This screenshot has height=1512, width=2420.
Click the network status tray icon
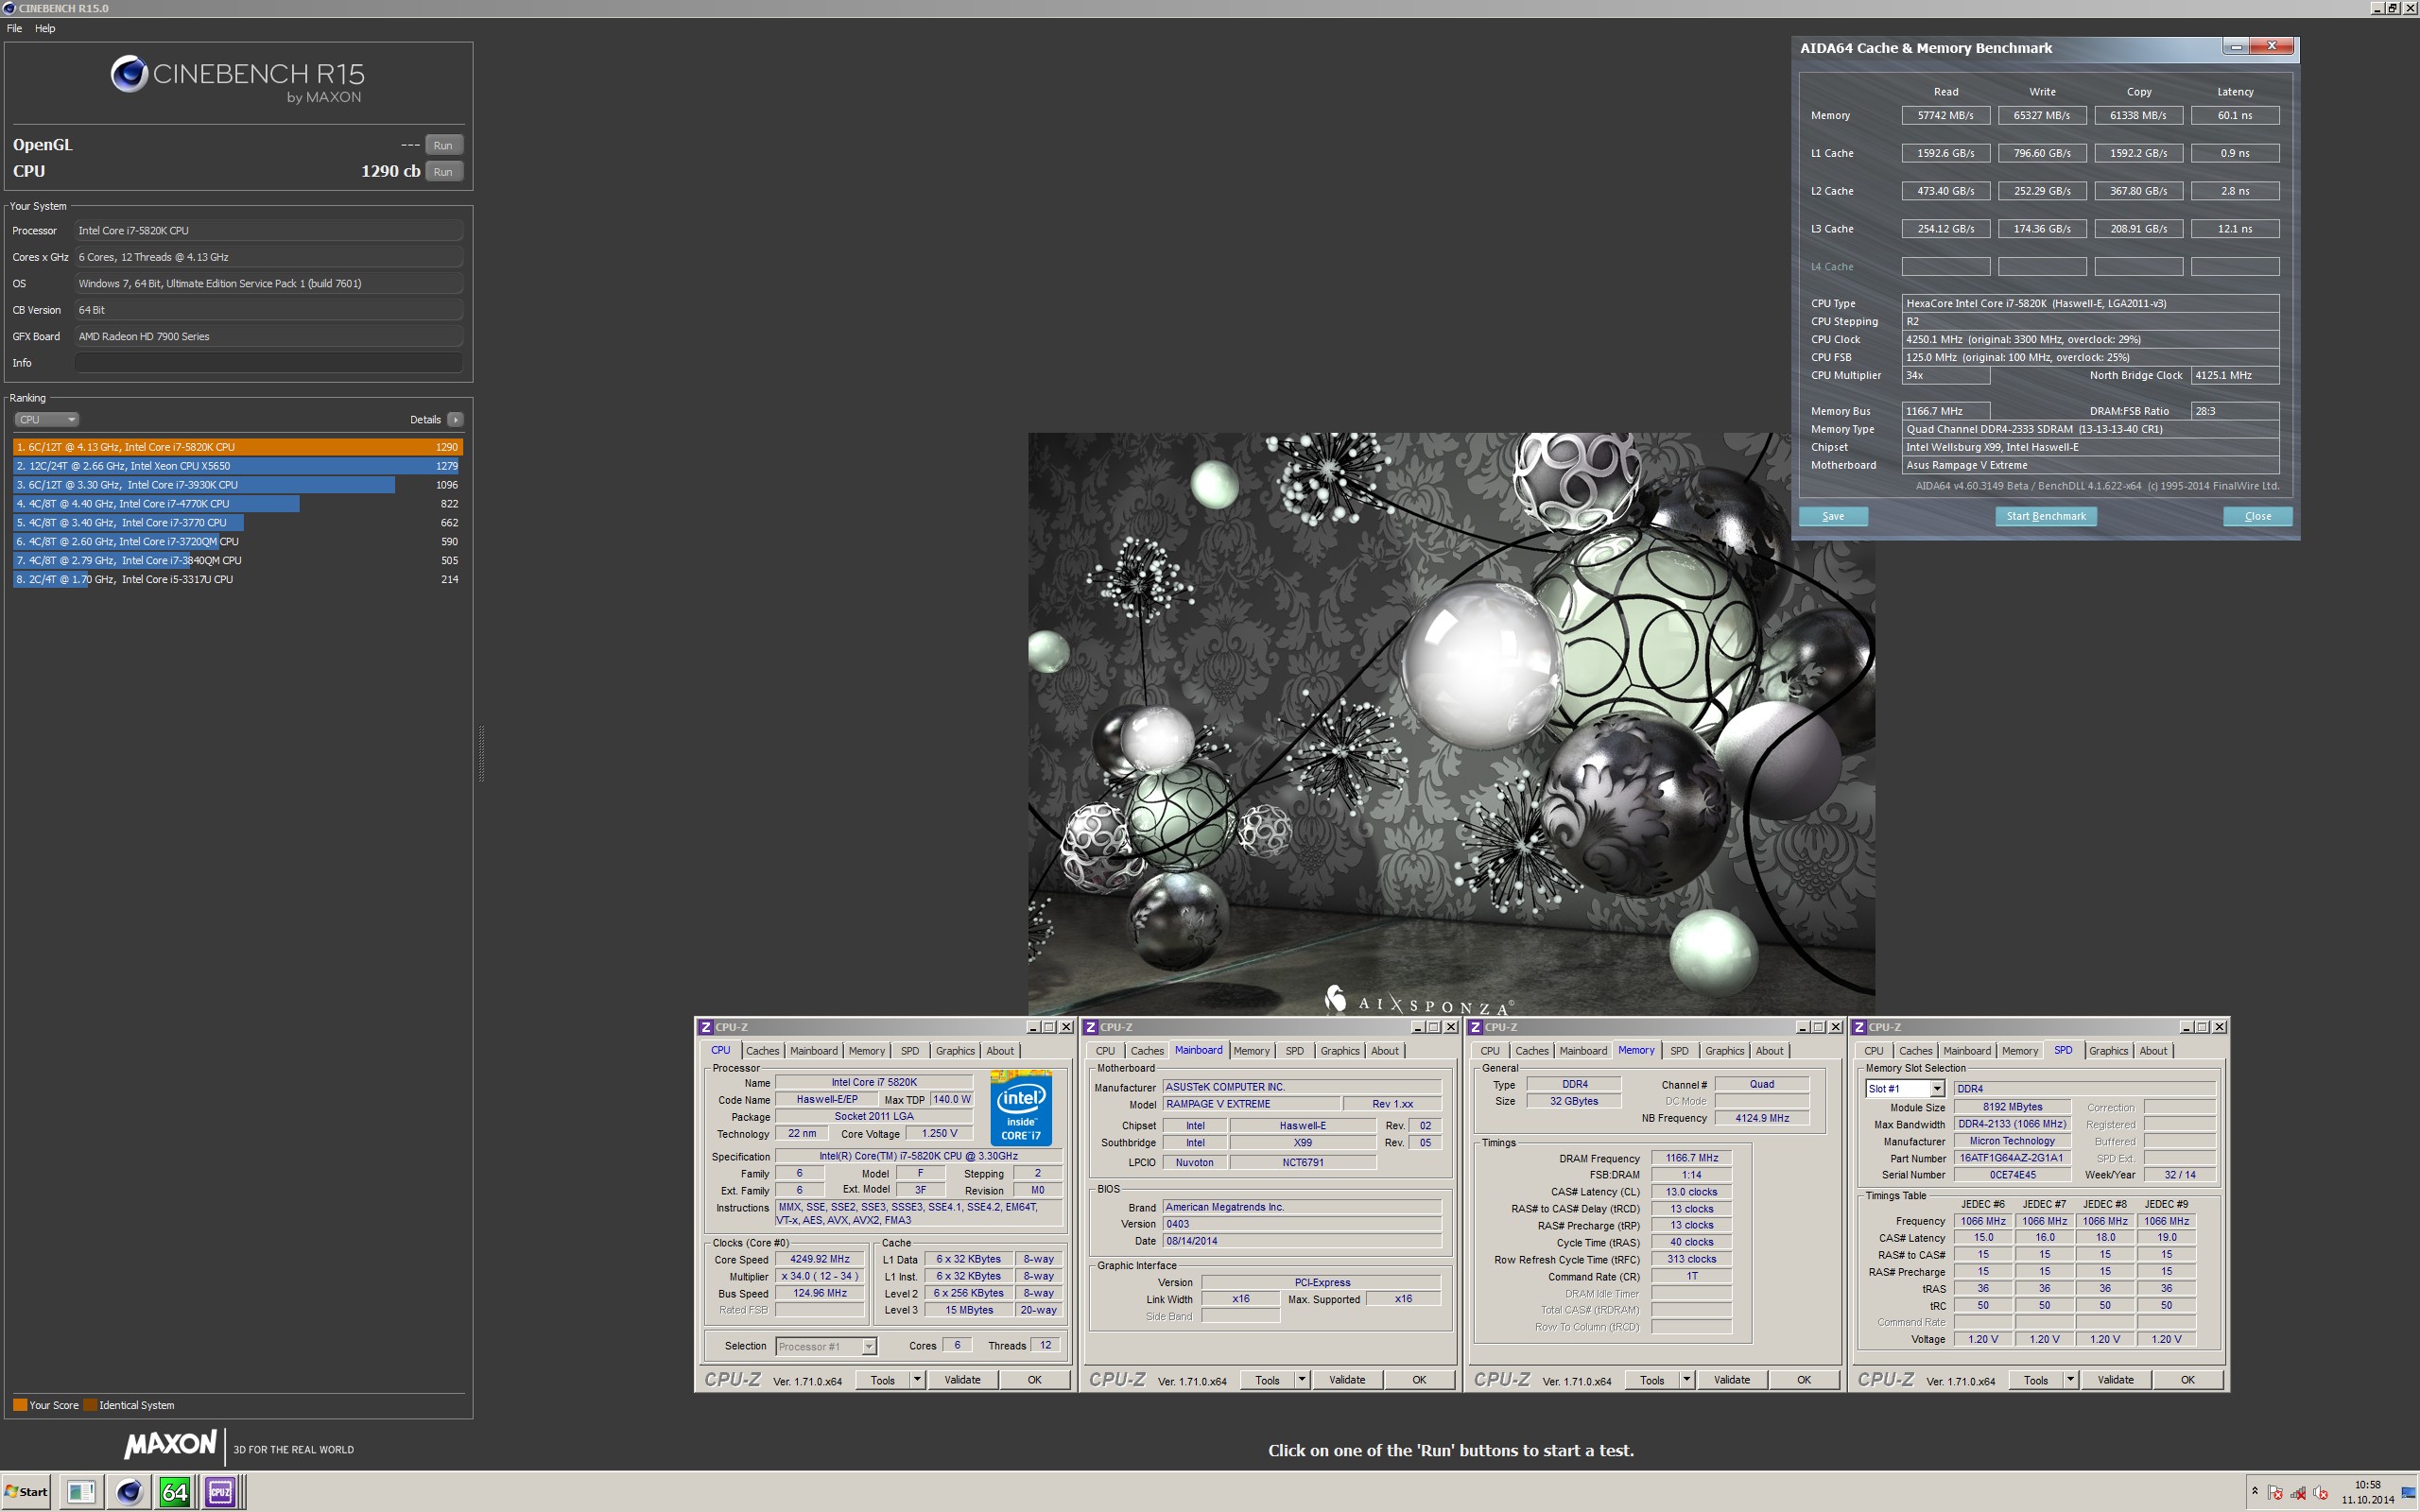(2298, 1493)
